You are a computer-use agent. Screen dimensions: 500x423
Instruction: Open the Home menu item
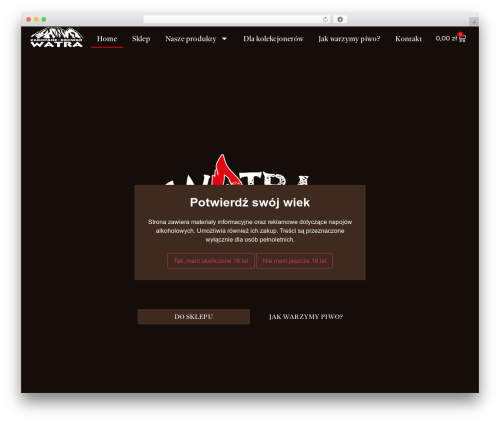pyautogui.click(x=107, y=39)
